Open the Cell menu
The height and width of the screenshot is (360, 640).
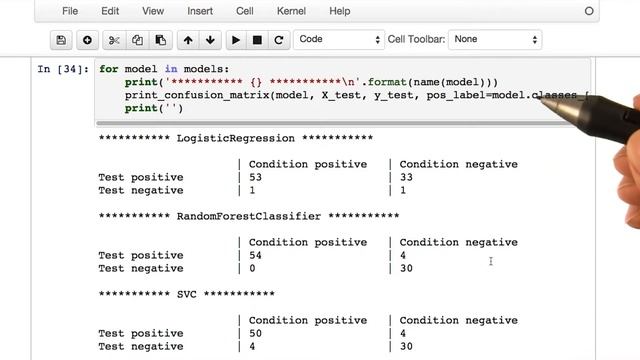click(x=244, y=11)
